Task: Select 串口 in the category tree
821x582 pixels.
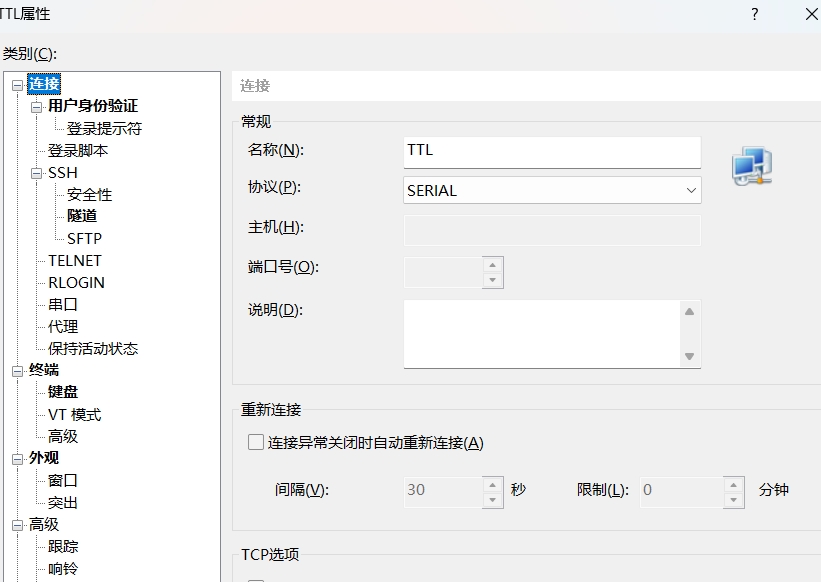Action: (x=63, y=305)
